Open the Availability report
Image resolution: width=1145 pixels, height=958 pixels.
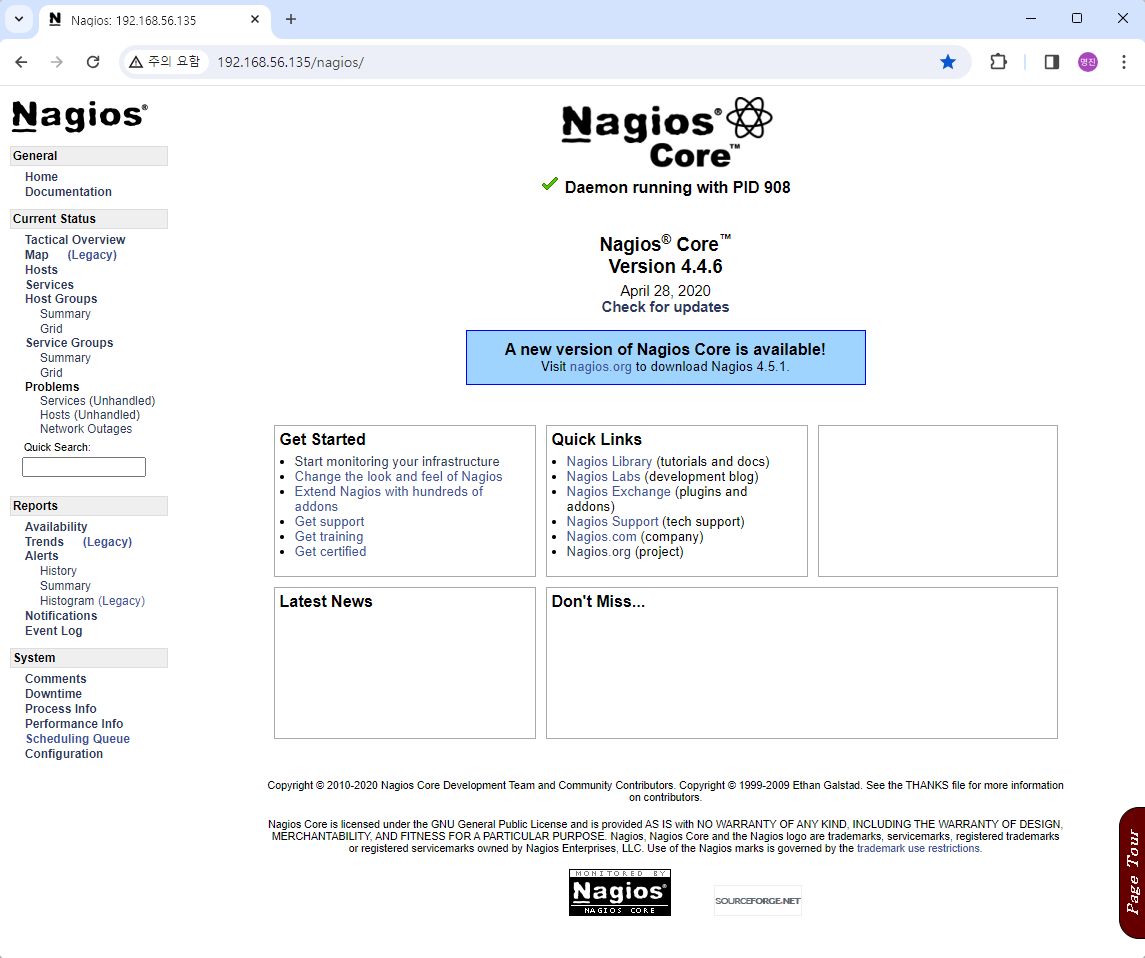pyautogui.click(x=55, y=526)
